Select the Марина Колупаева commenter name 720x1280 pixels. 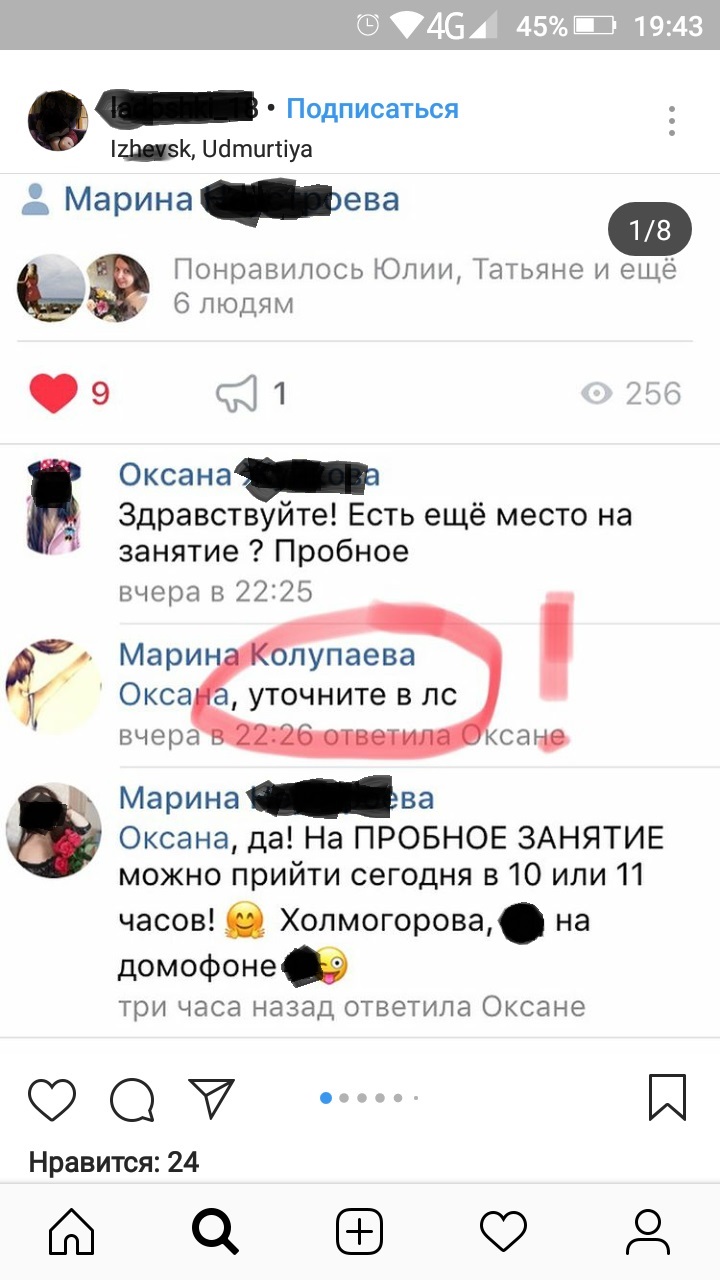coord(266,655)
